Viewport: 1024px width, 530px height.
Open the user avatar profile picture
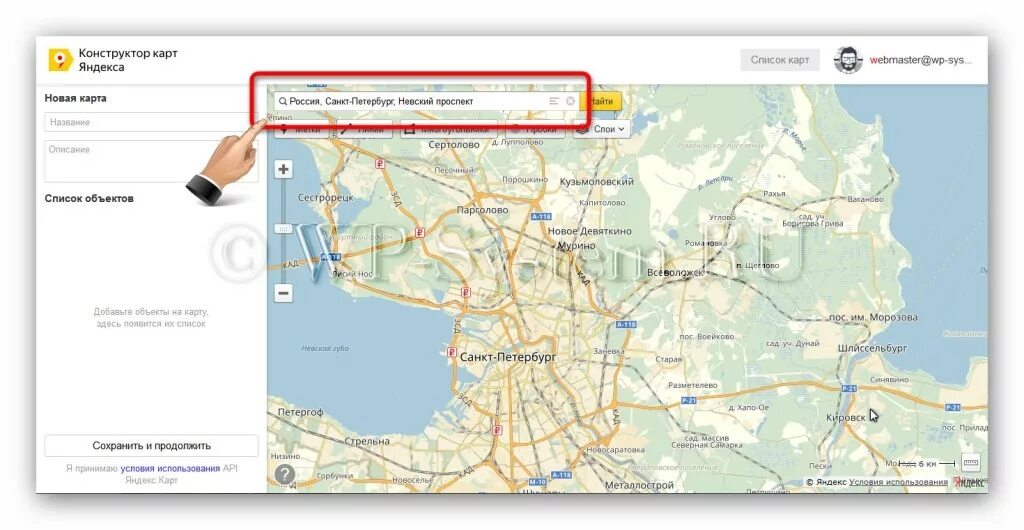point(848,60)
